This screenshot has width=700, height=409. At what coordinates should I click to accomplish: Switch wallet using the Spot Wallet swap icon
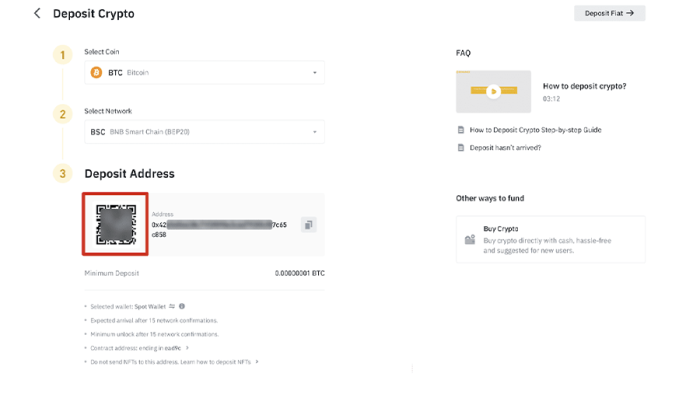[172, 306]
